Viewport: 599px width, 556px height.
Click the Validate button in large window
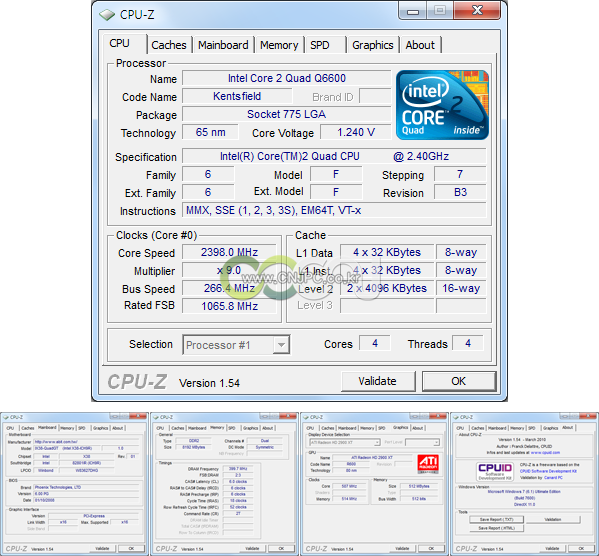(377, 381)
